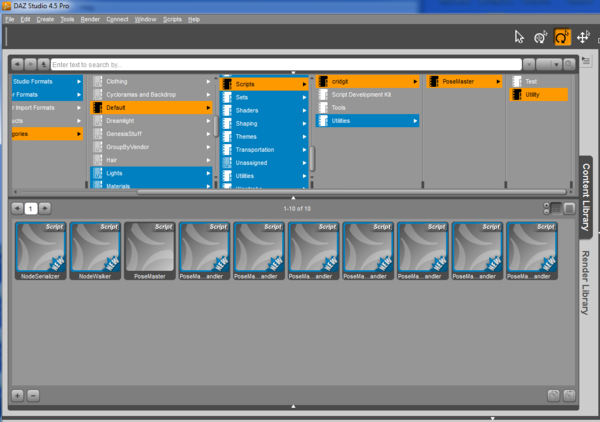Open the search history dropdown arrow

coord(529,64)
